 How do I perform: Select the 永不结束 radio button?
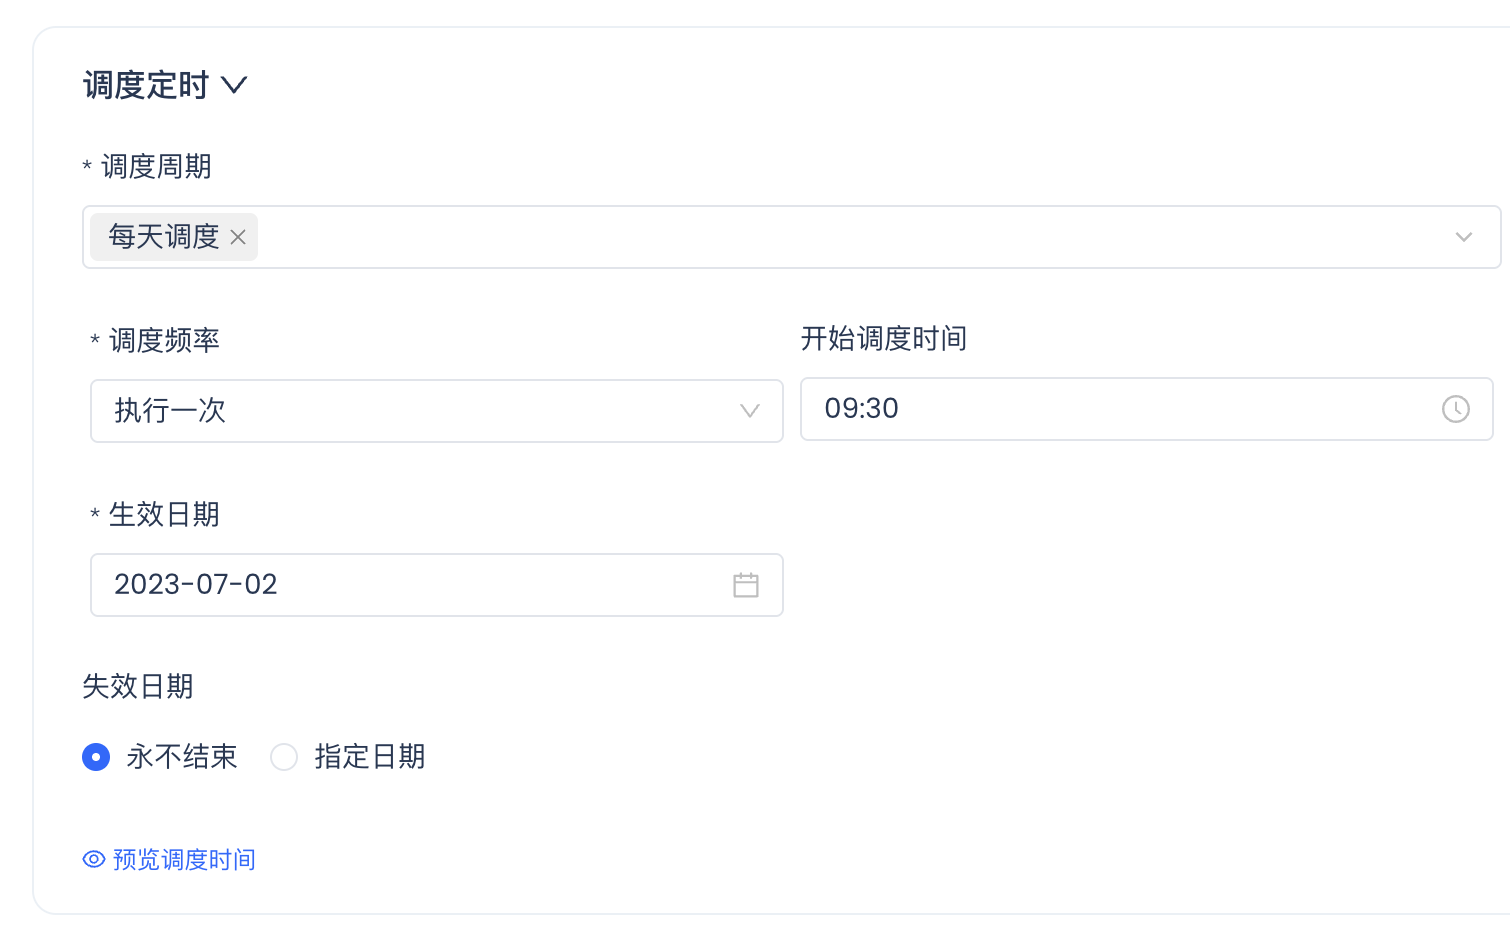96,757
